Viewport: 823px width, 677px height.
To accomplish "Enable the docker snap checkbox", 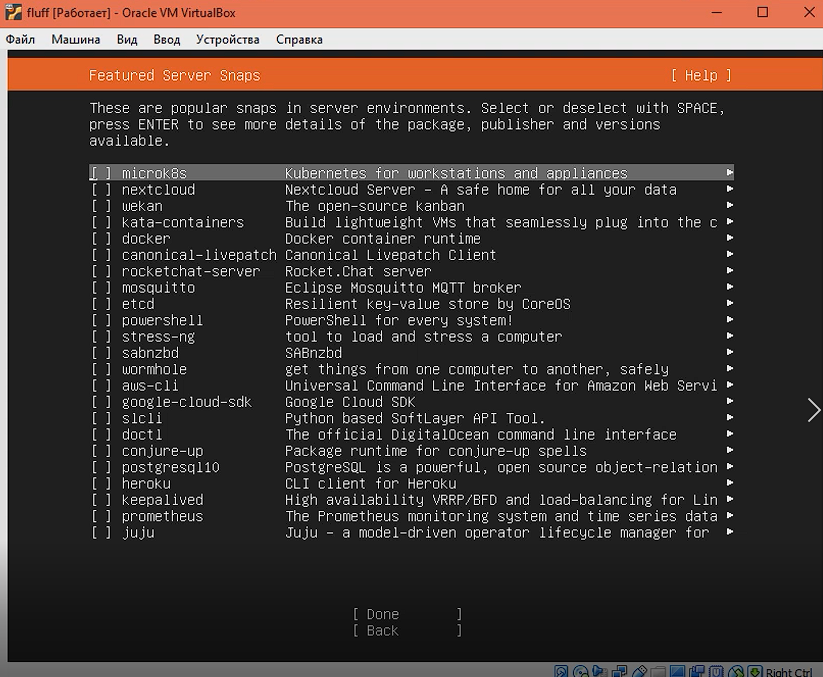I will tap(101, 239).
